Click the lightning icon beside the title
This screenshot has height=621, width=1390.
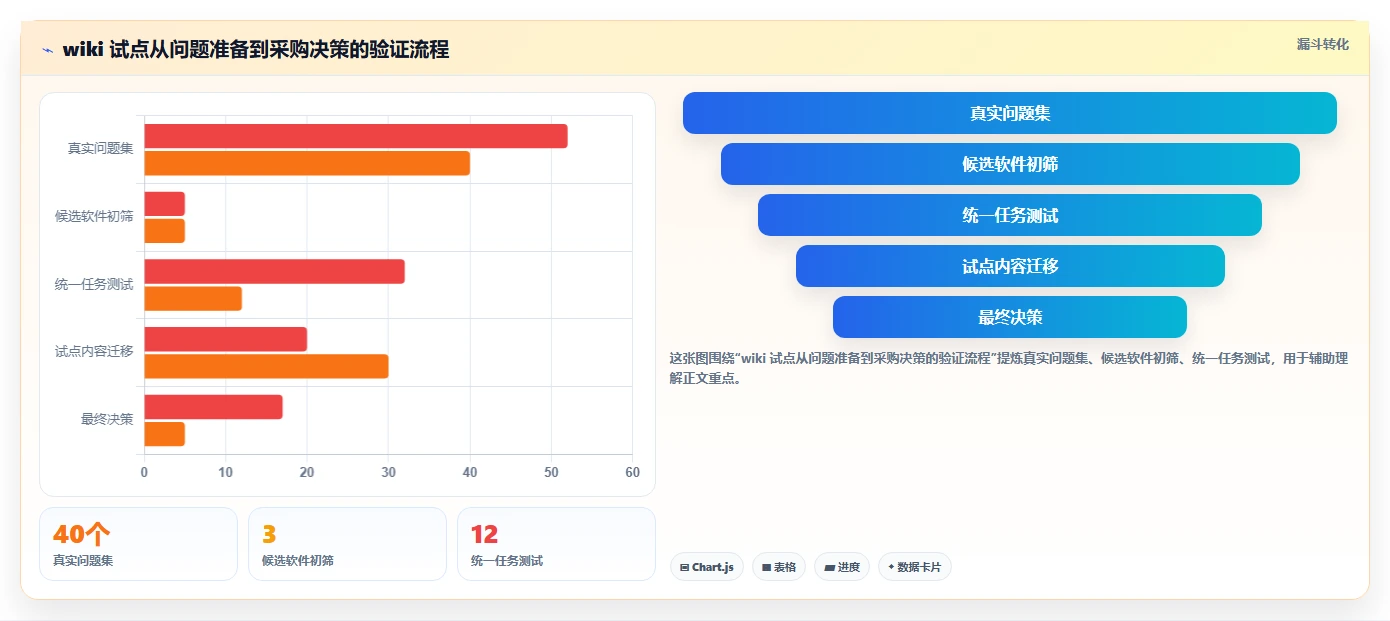coord(48,50)
